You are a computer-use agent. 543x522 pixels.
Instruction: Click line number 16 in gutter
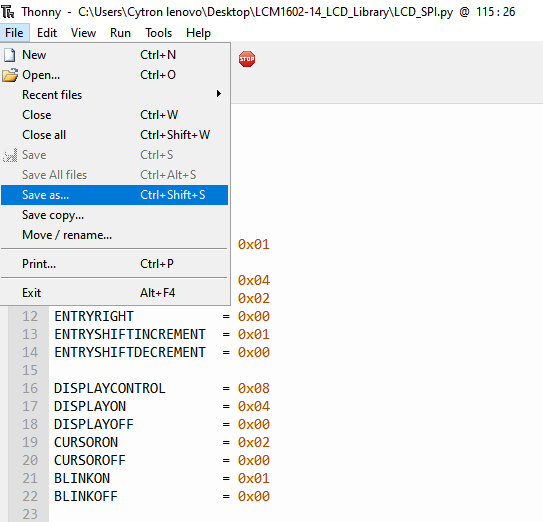[x=30, y=388]
